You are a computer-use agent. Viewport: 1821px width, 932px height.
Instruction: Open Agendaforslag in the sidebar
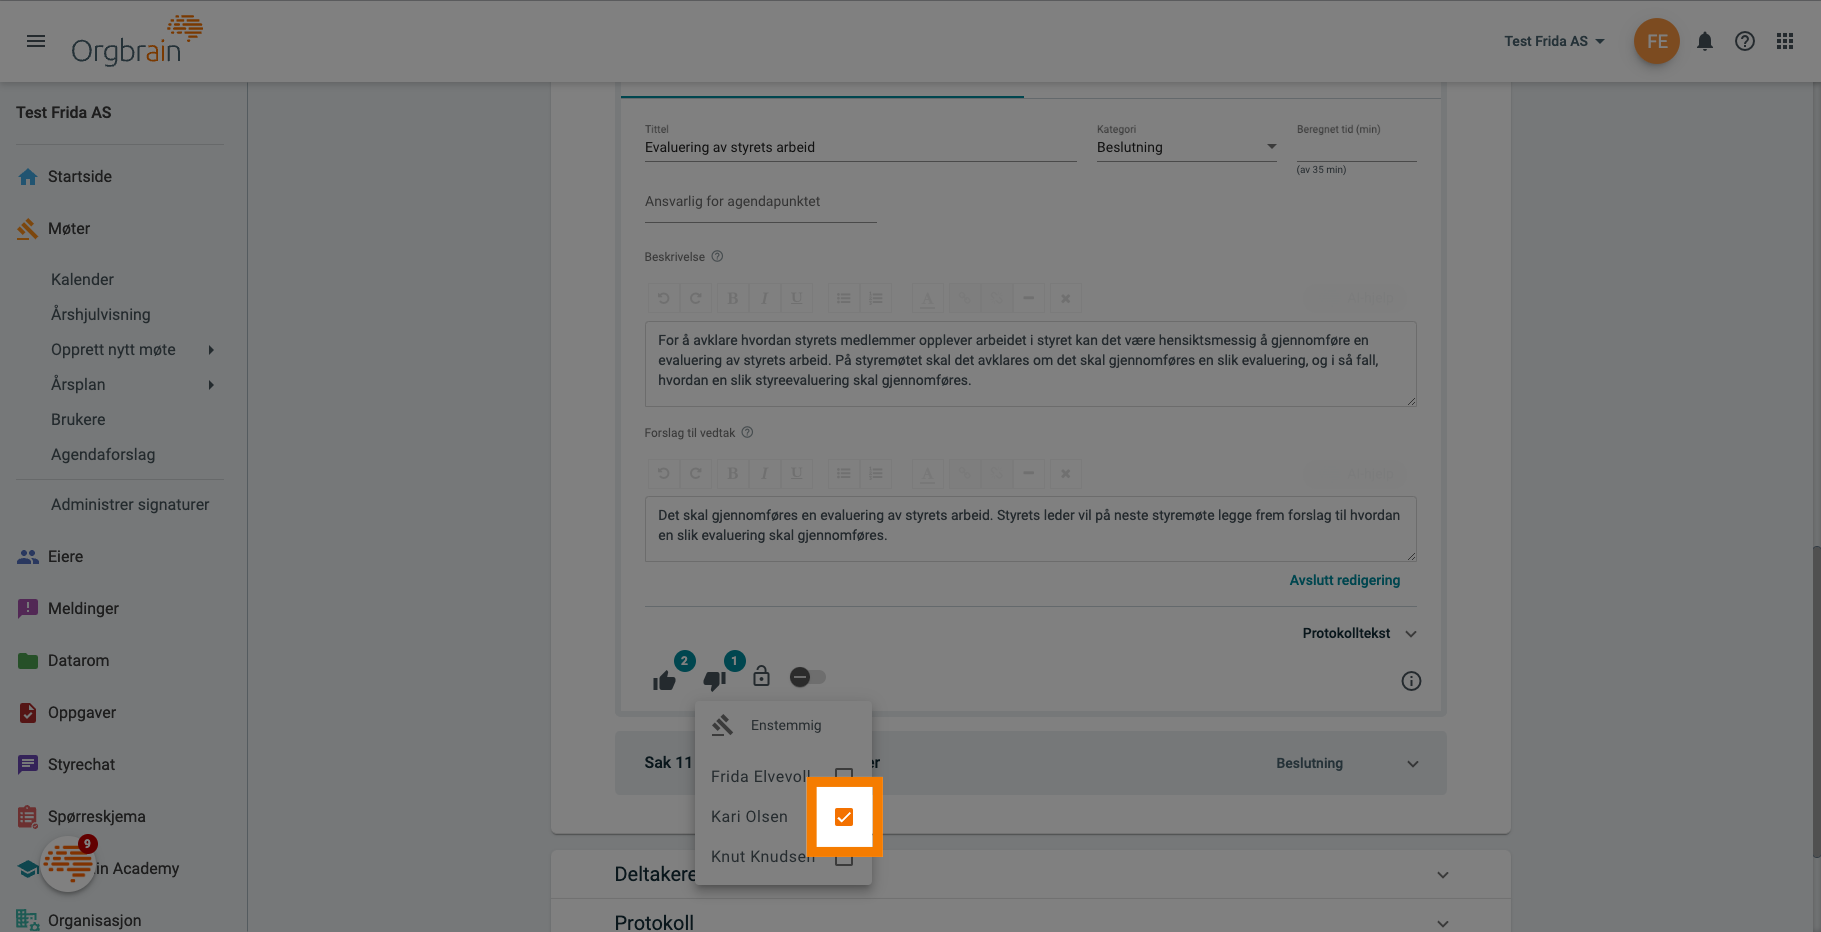coord(103,455)
